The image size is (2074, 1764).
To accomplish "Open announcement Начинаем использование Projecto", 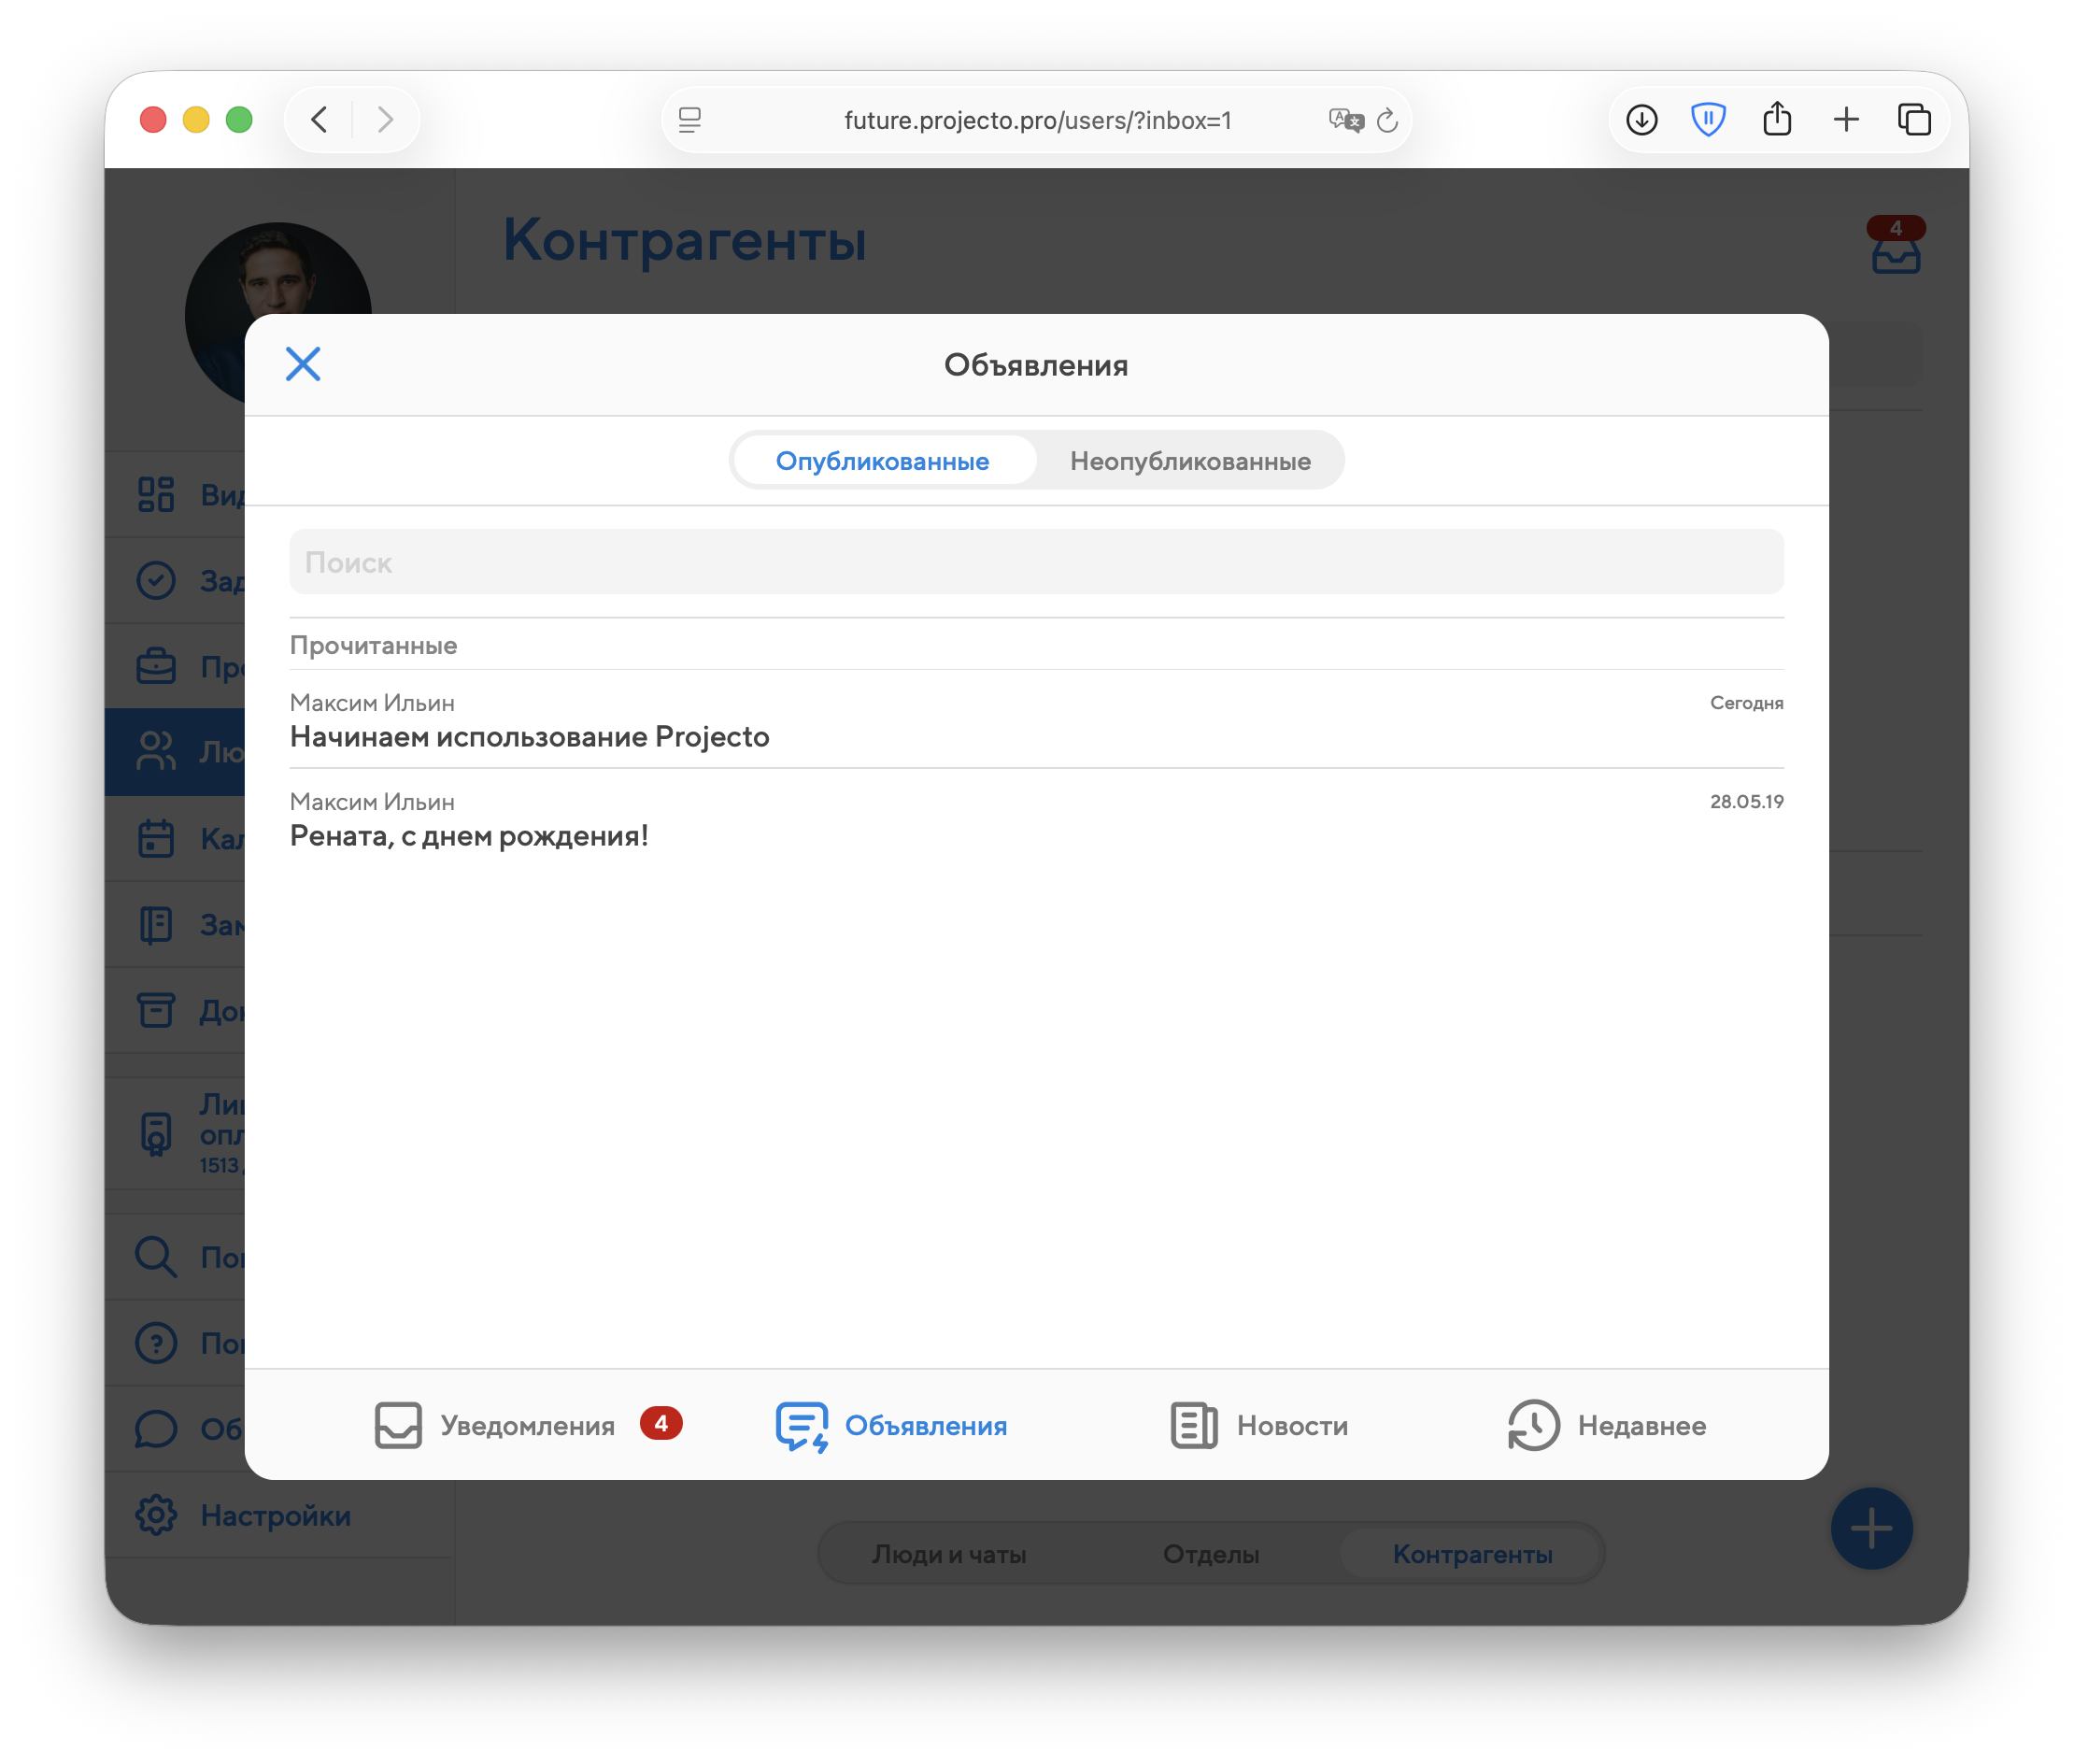I will click(529, 737).
